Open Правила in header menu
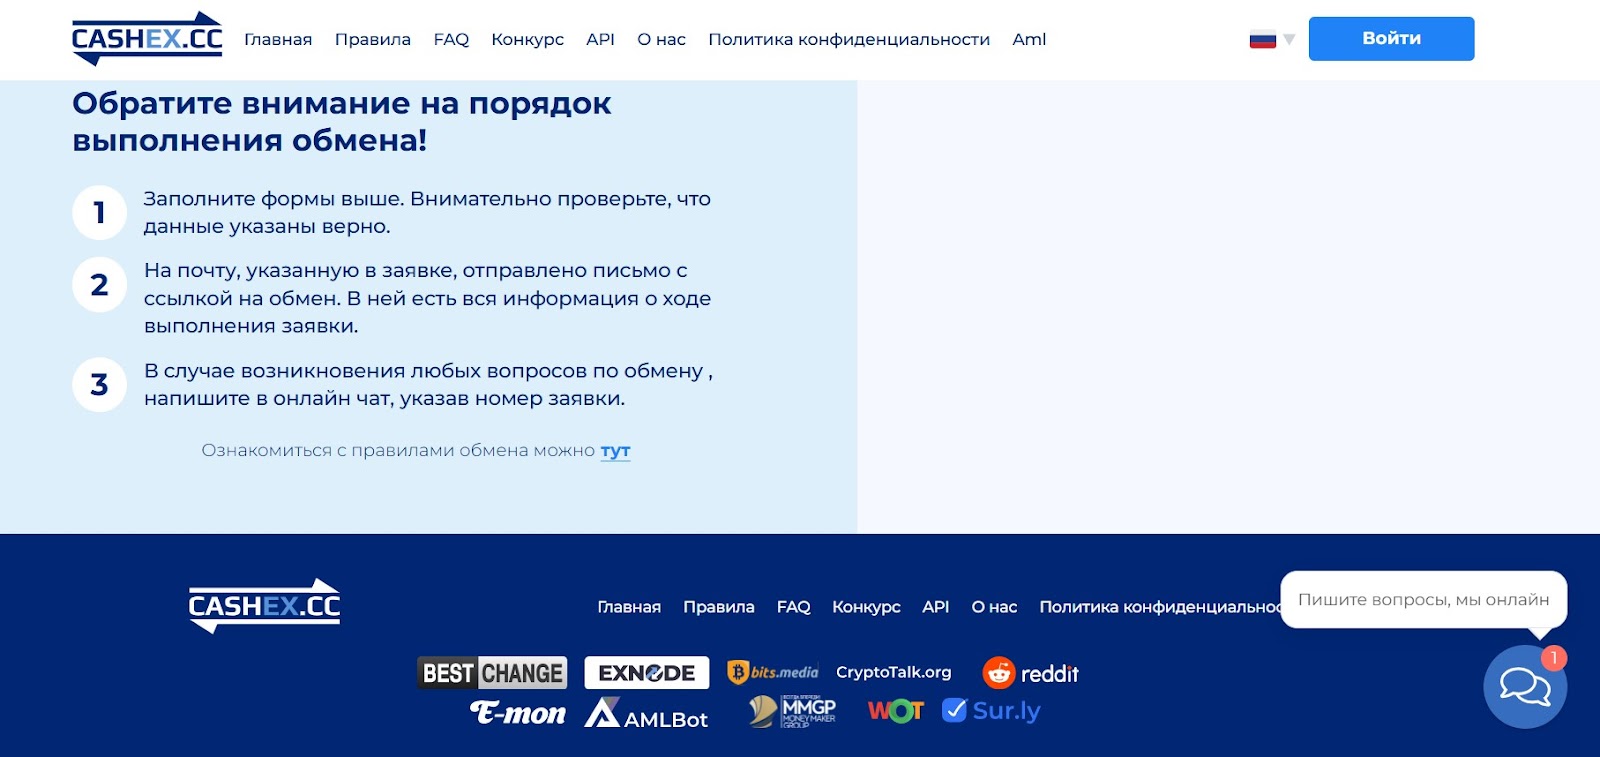 [x=373, y=39]
